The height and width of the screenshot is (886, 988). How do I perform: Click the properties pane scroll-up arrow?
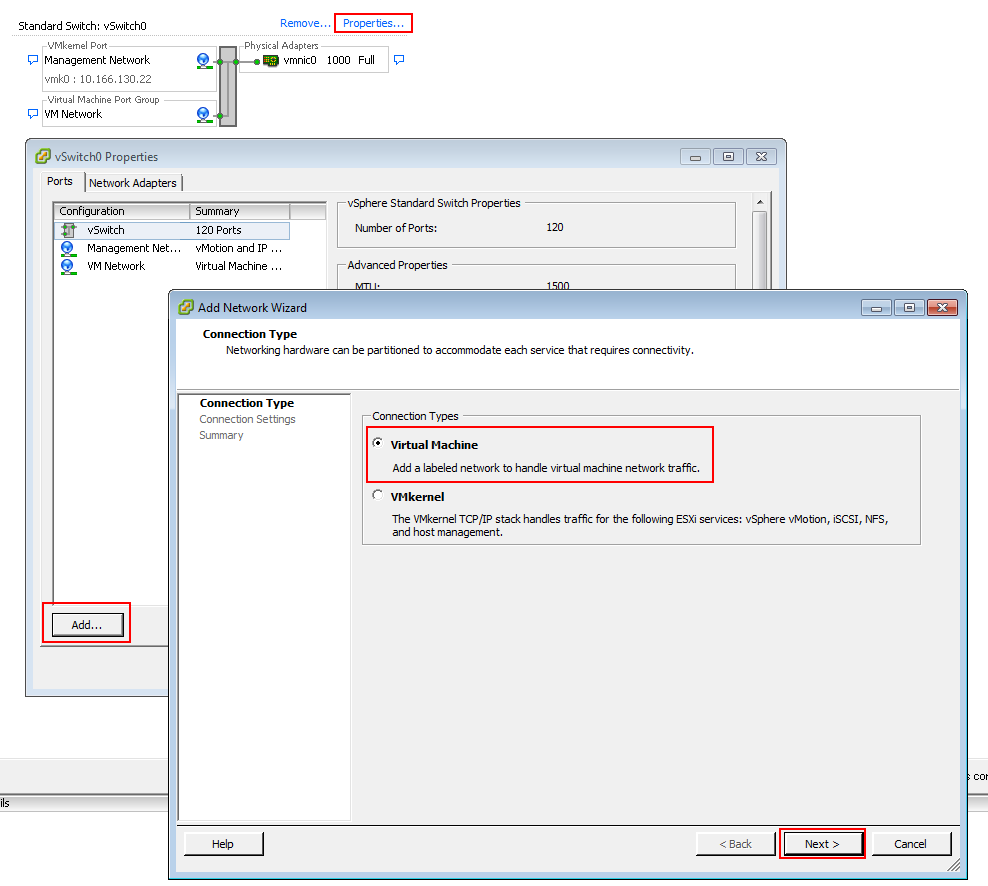(760, 202)
